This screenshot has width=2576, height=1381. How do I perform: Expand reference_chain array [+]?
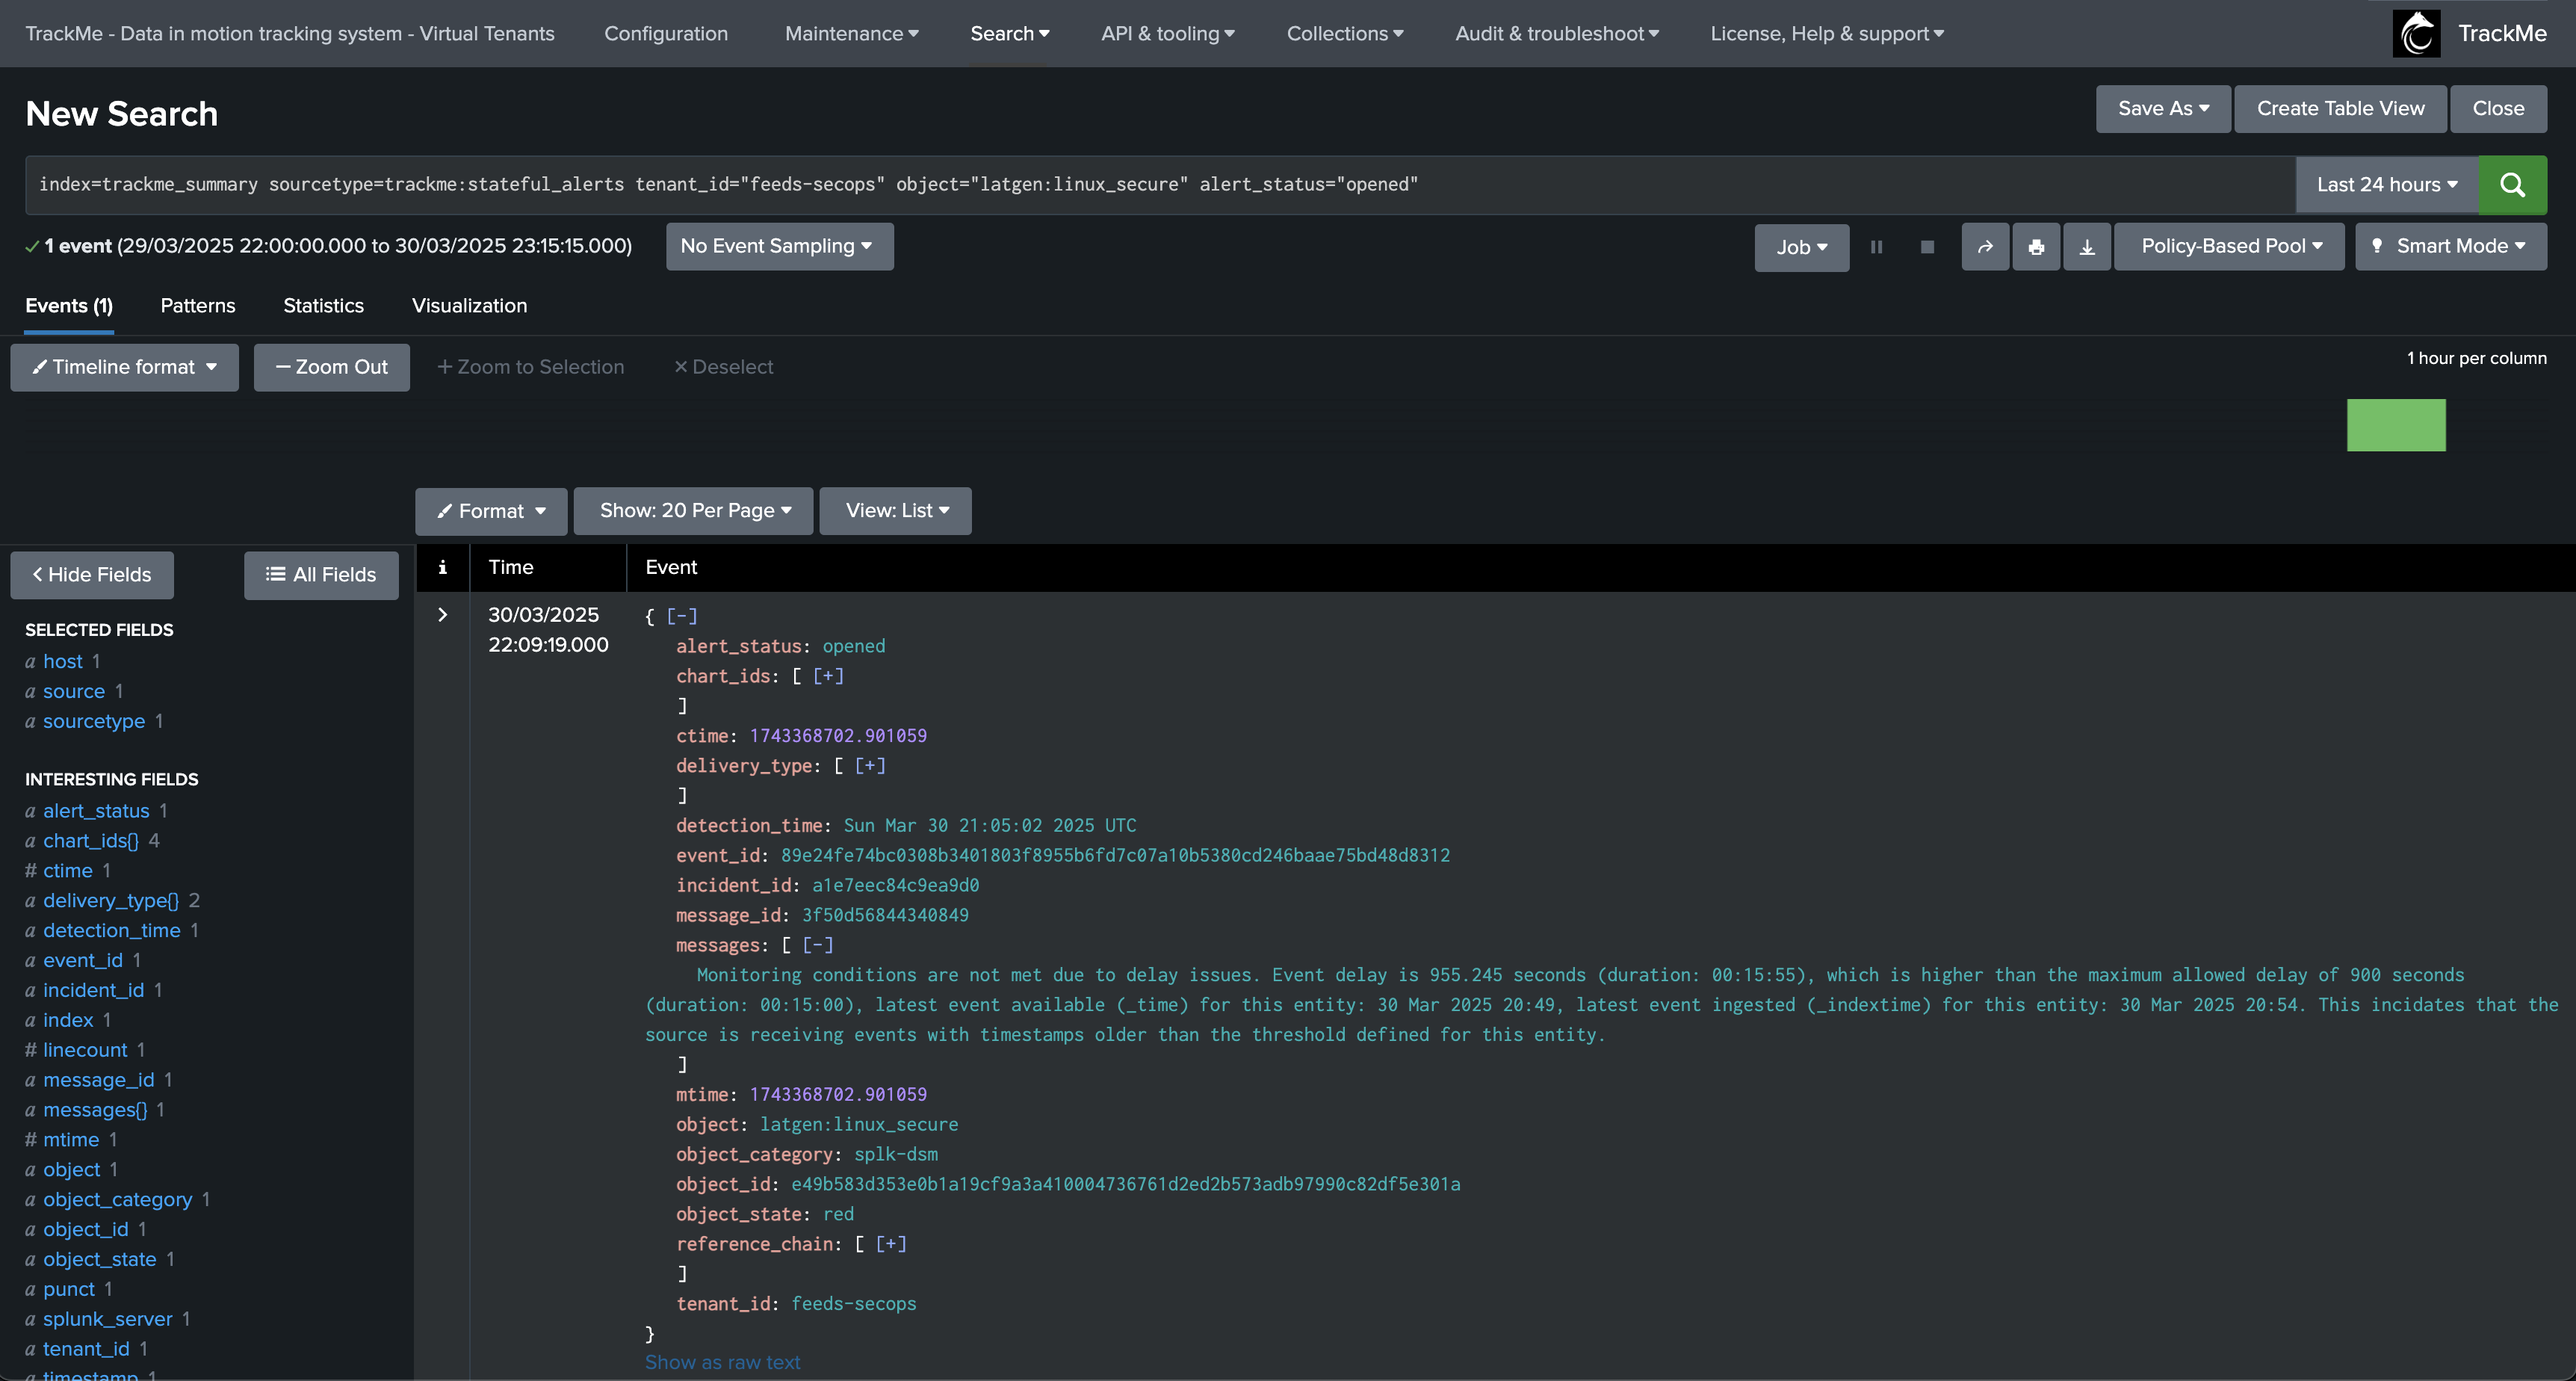(x=891, y=1244)
